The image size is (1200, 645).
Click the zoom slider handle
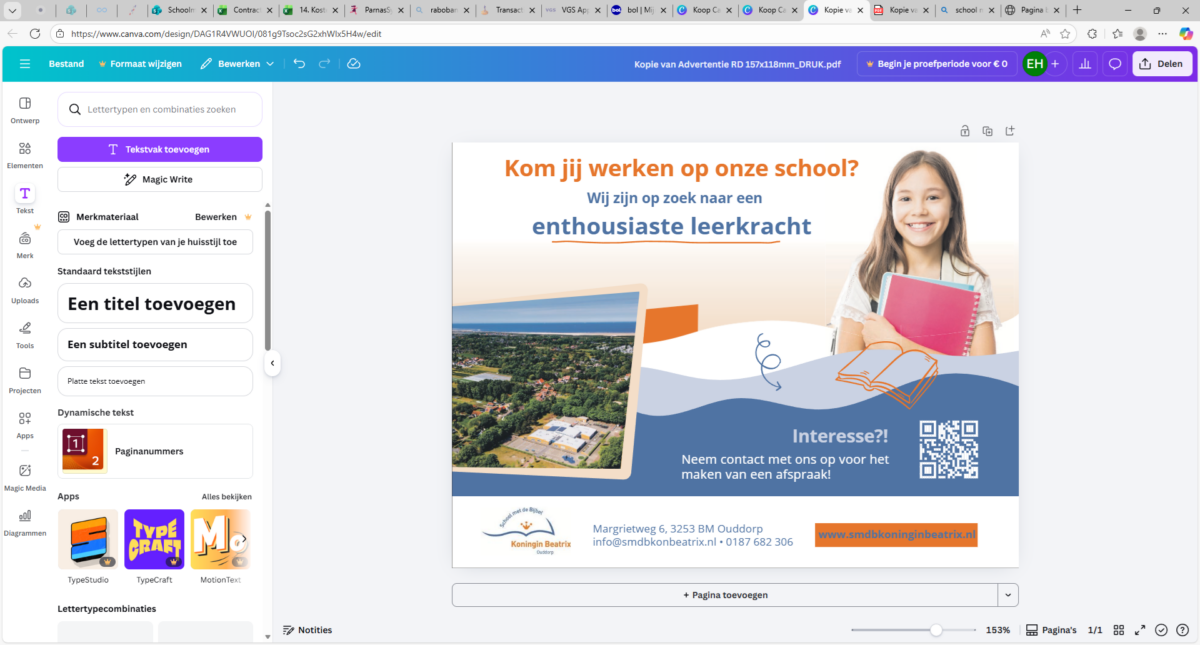(x=936, y=630)
